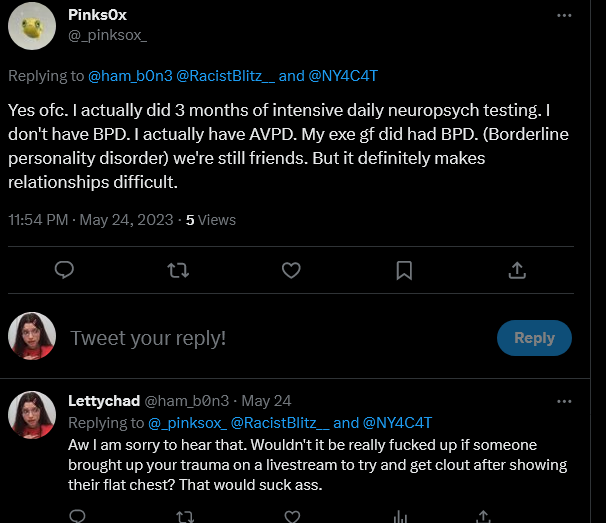Bookmark the PinksOx tweet
Screen dimensions: 606x523
point(404,270)
